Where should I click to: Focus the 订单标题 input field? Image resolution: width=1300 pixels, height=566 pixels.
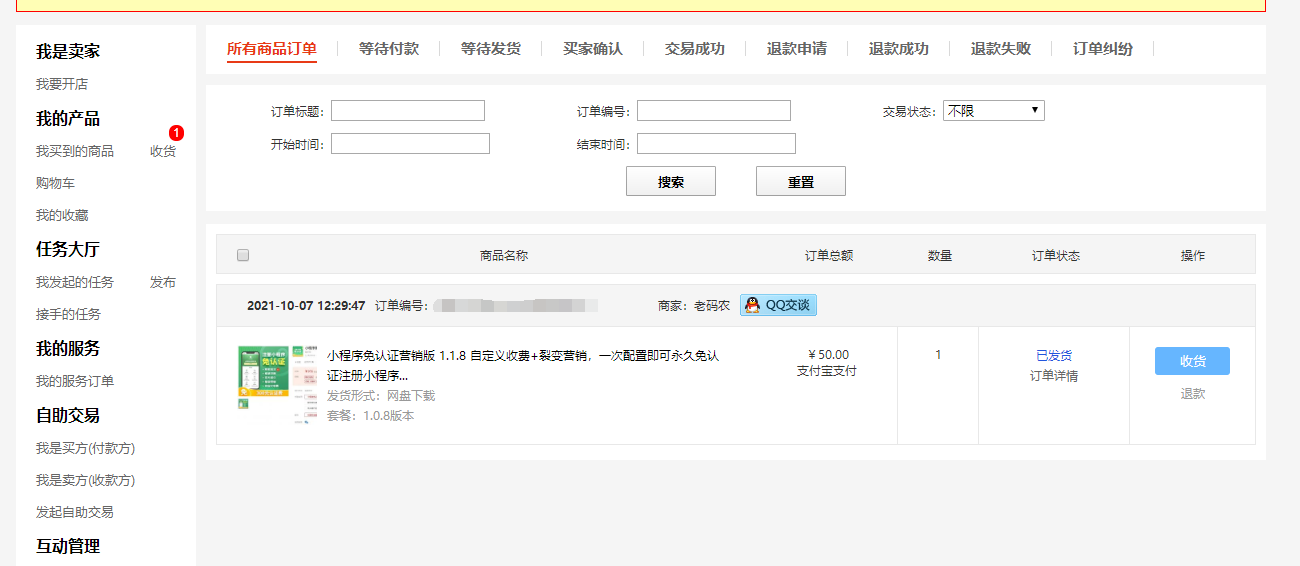click(x=408, y=111)
